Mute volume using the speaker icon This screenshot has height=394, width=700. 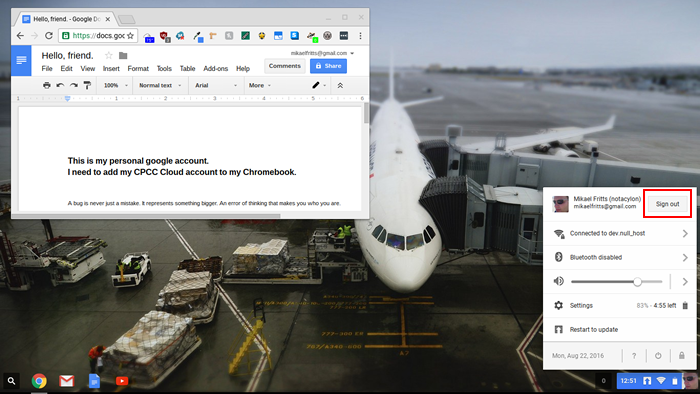pyautogui.click(x=558, y=281)
